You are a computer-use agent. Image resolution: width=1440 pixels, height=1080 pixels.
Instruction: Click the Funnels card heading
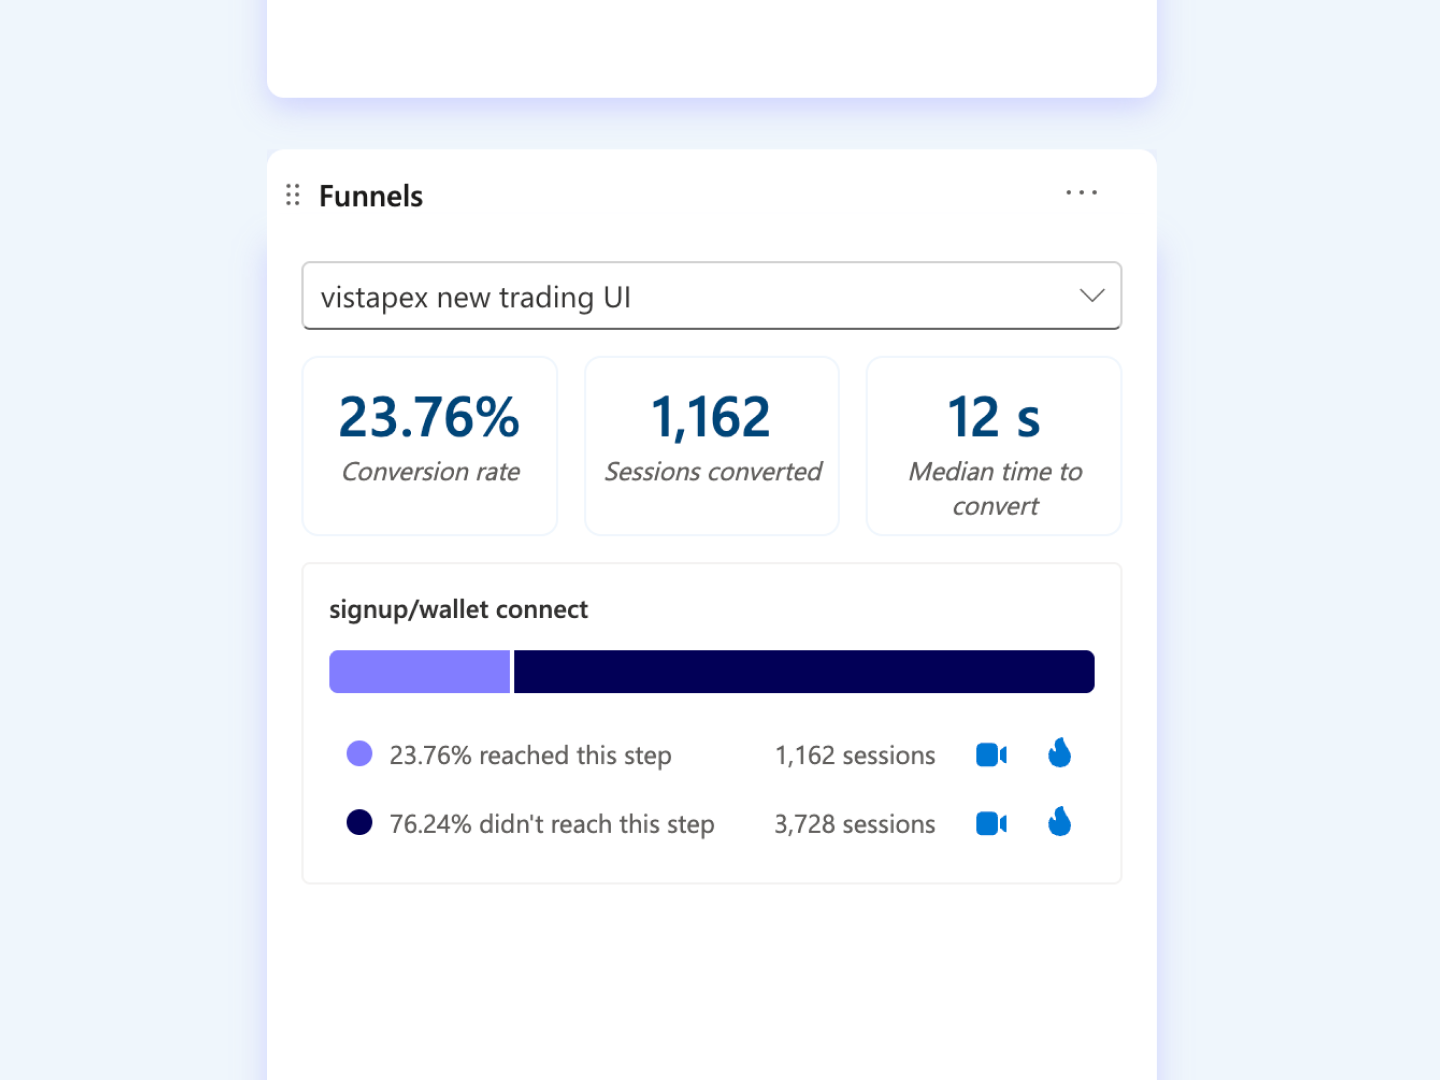(371, 196)
